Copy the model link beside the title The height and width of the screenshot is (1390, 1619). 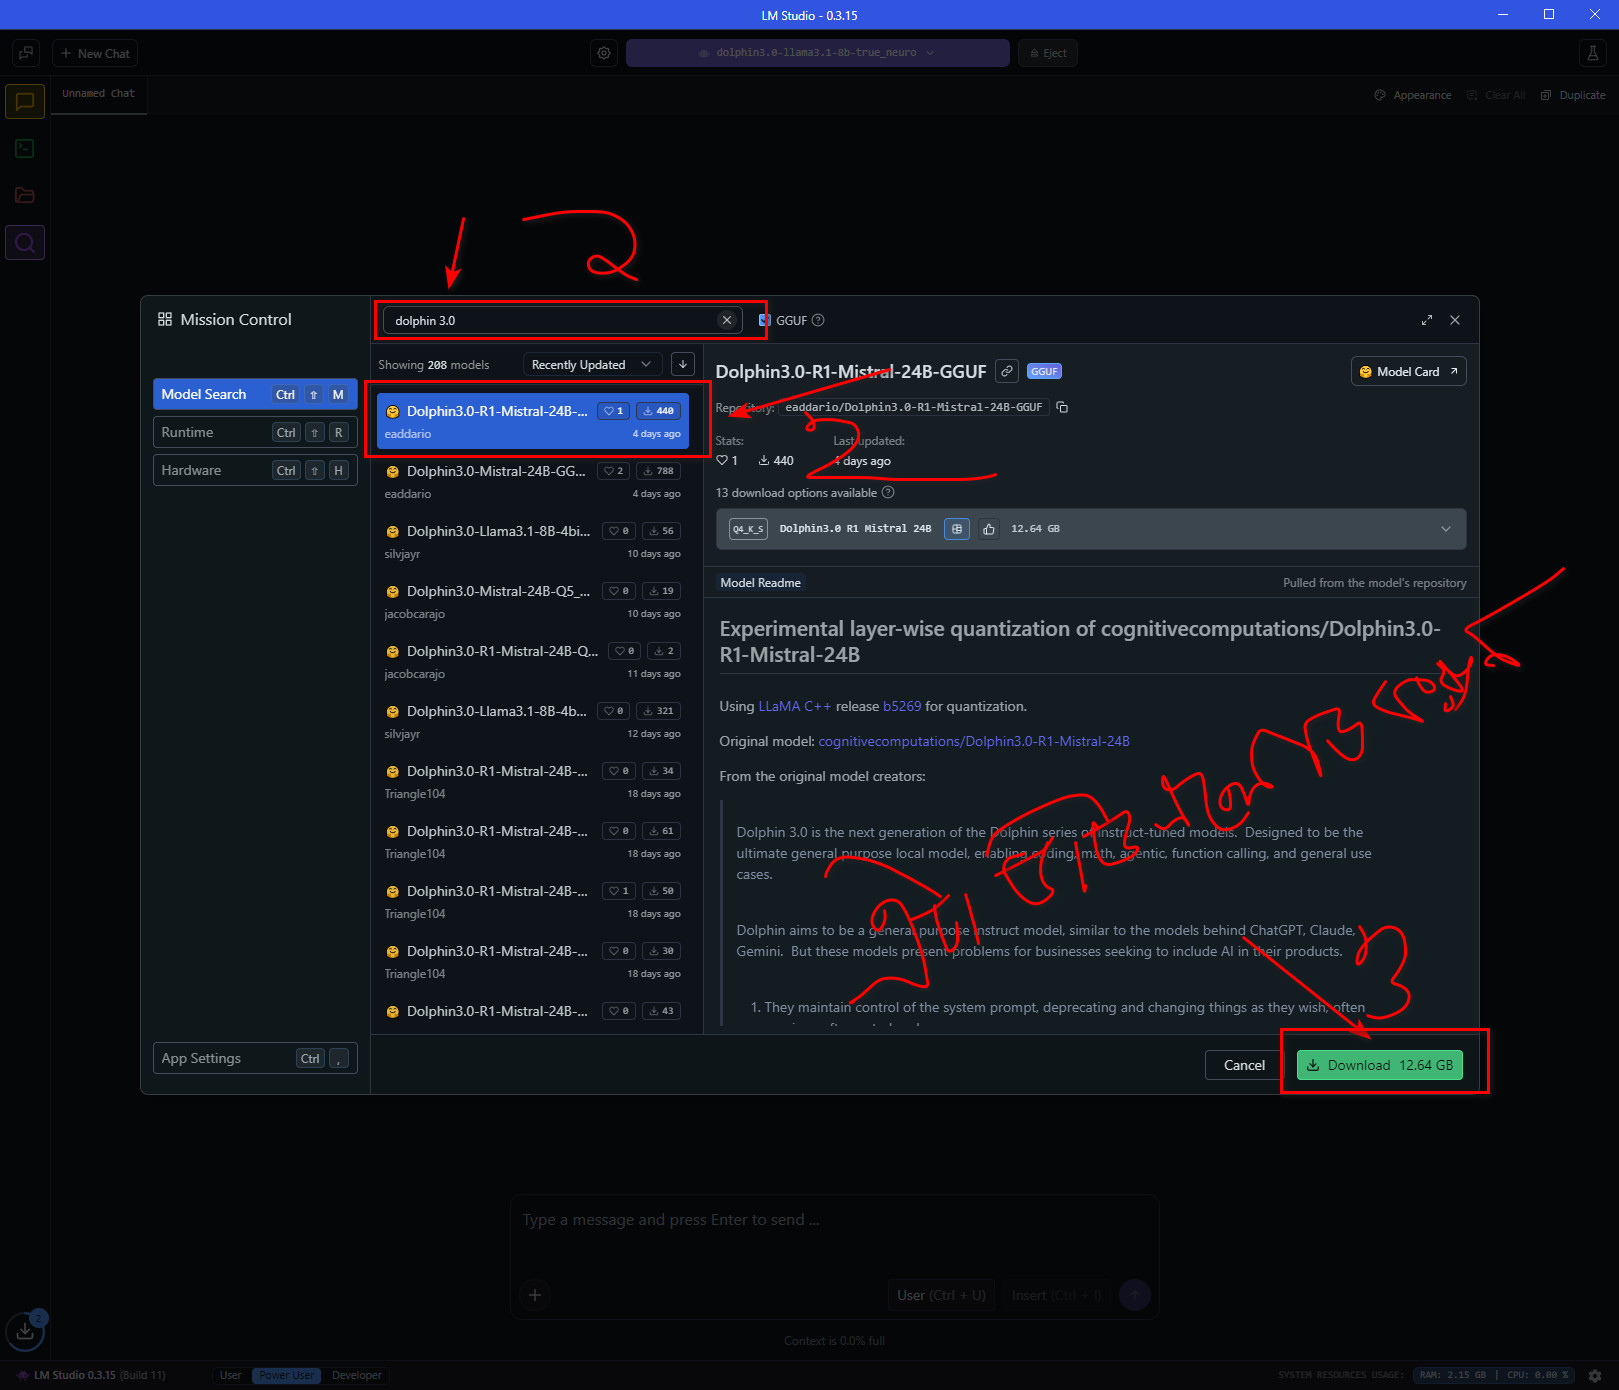(1007, 371)
